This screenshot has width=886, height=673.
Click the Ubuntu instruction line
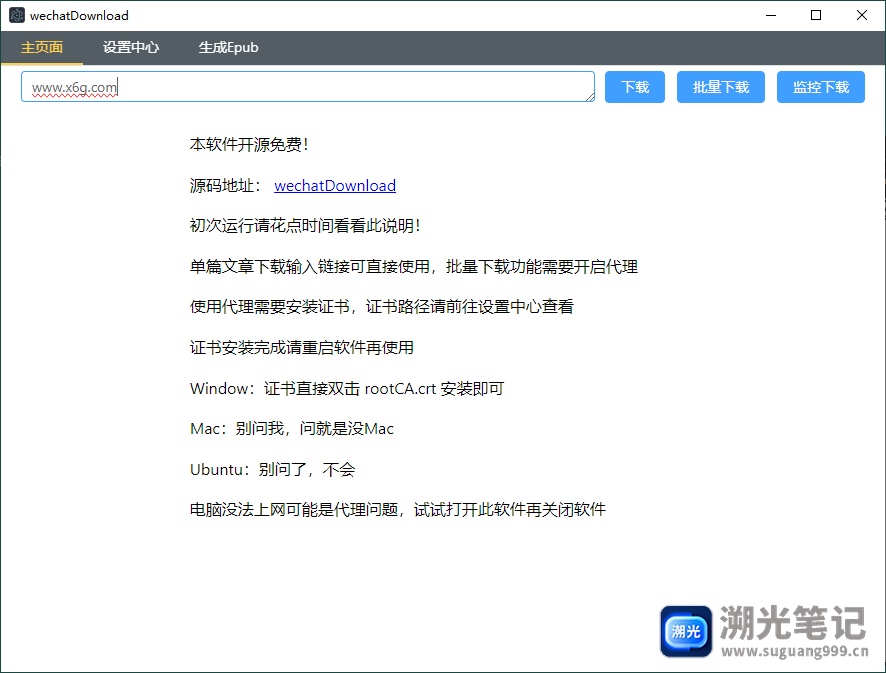tap(272, 469)
